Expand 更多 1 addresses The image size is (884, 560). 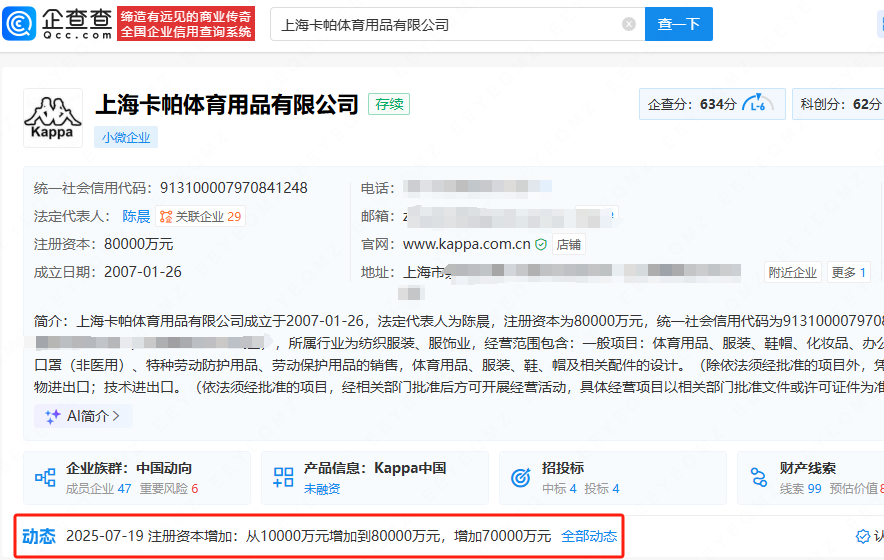pyautogui.click(x=848, y=272)
